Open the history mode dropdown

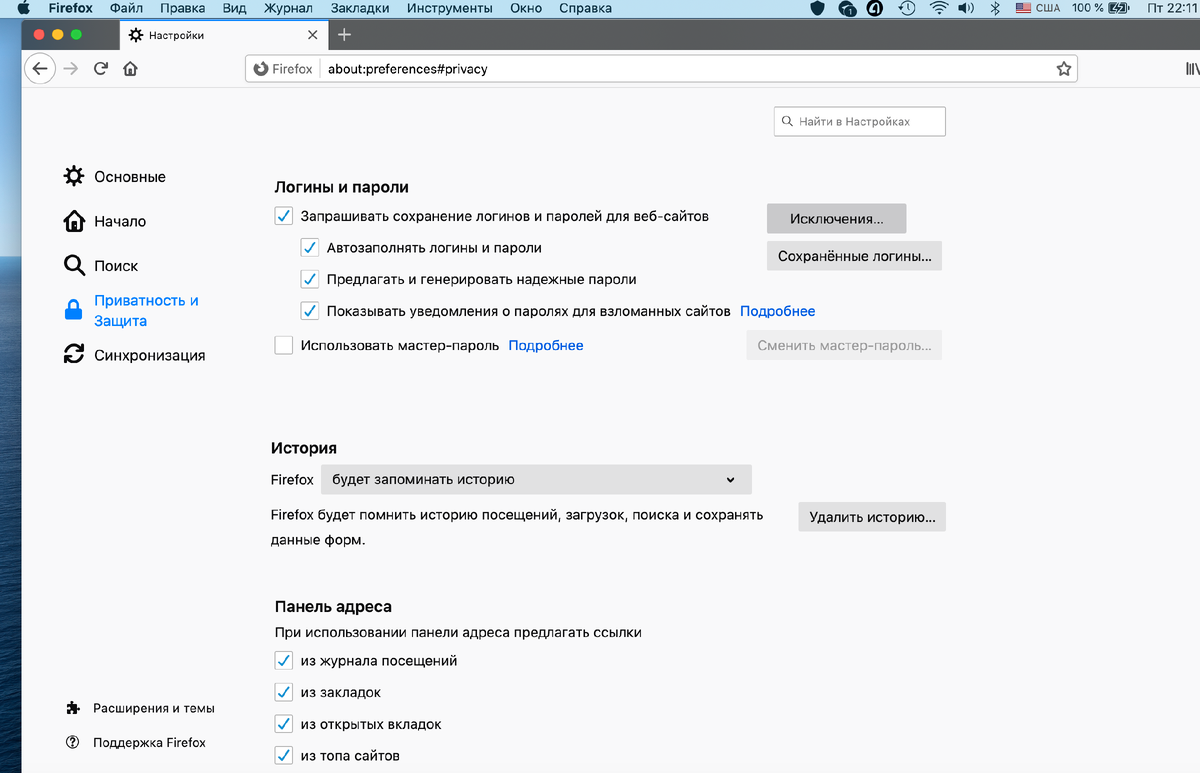point(536,479)
